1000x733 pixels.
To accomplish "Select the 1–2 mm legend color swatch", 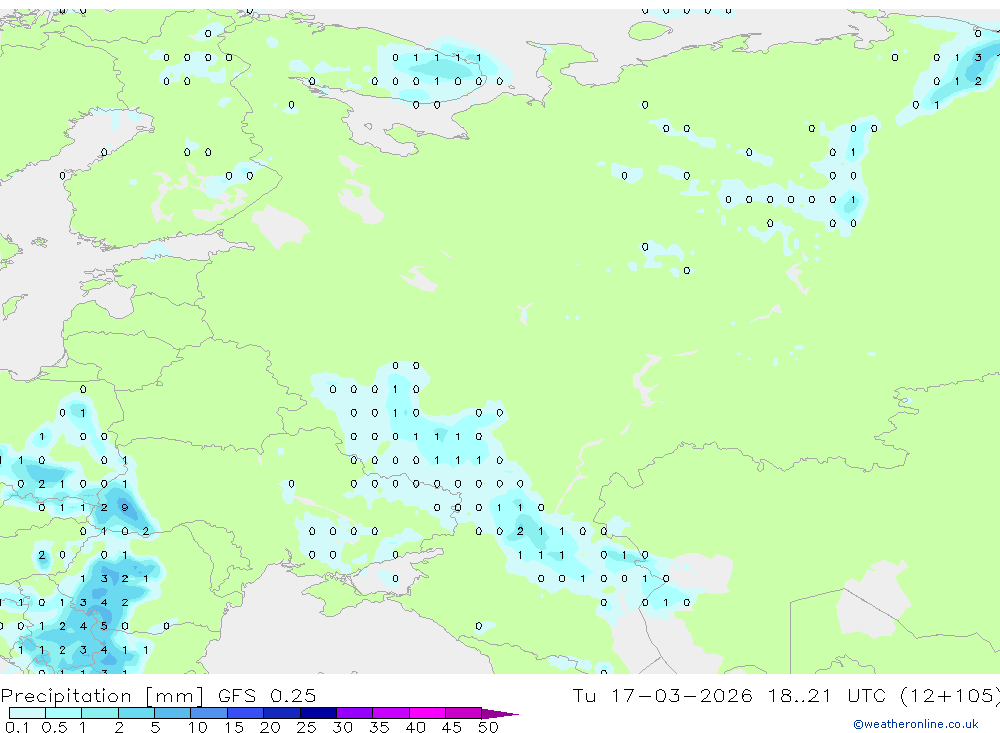I will (x=100, y=713).
